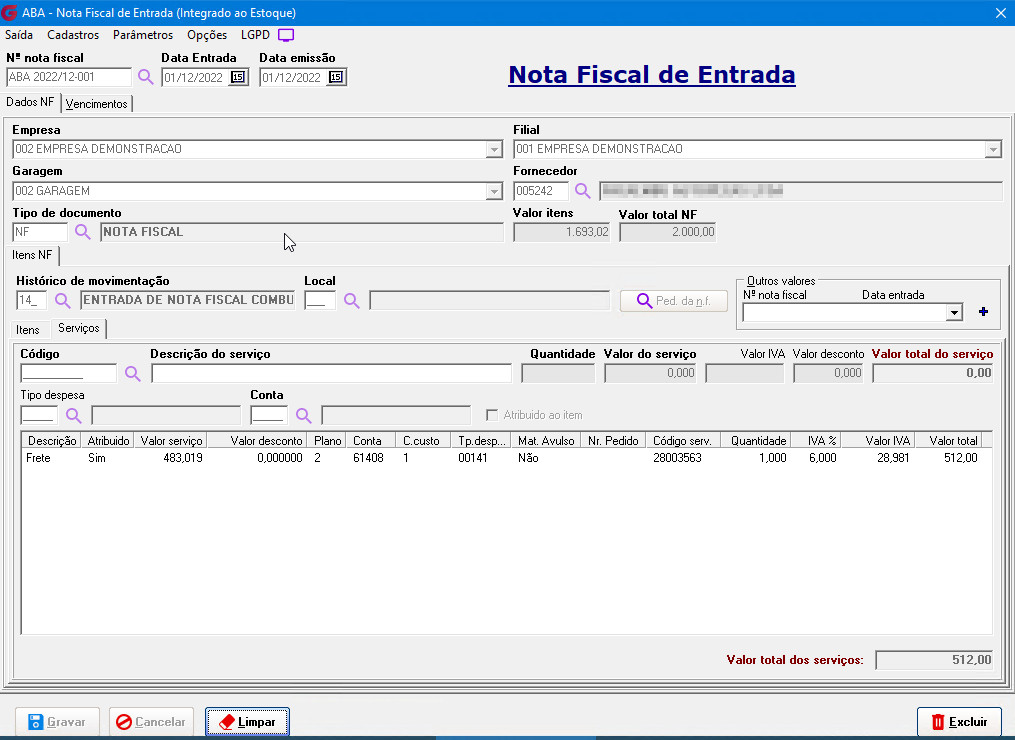Screen dimensions: 1015x740
Task: Open the Opções menu
Action: (x=207, y=35)
